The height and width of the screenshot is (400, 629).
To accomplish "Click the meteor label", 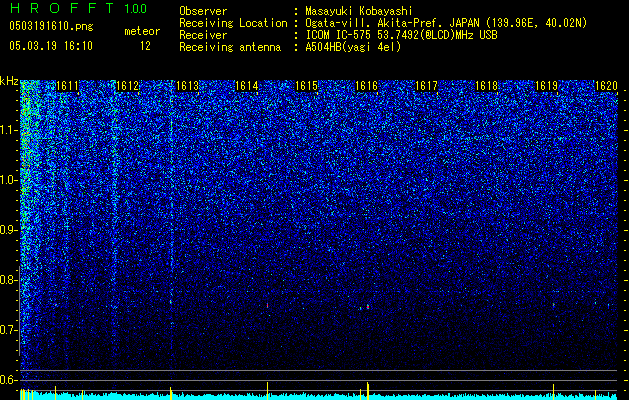I will [142, 31].
